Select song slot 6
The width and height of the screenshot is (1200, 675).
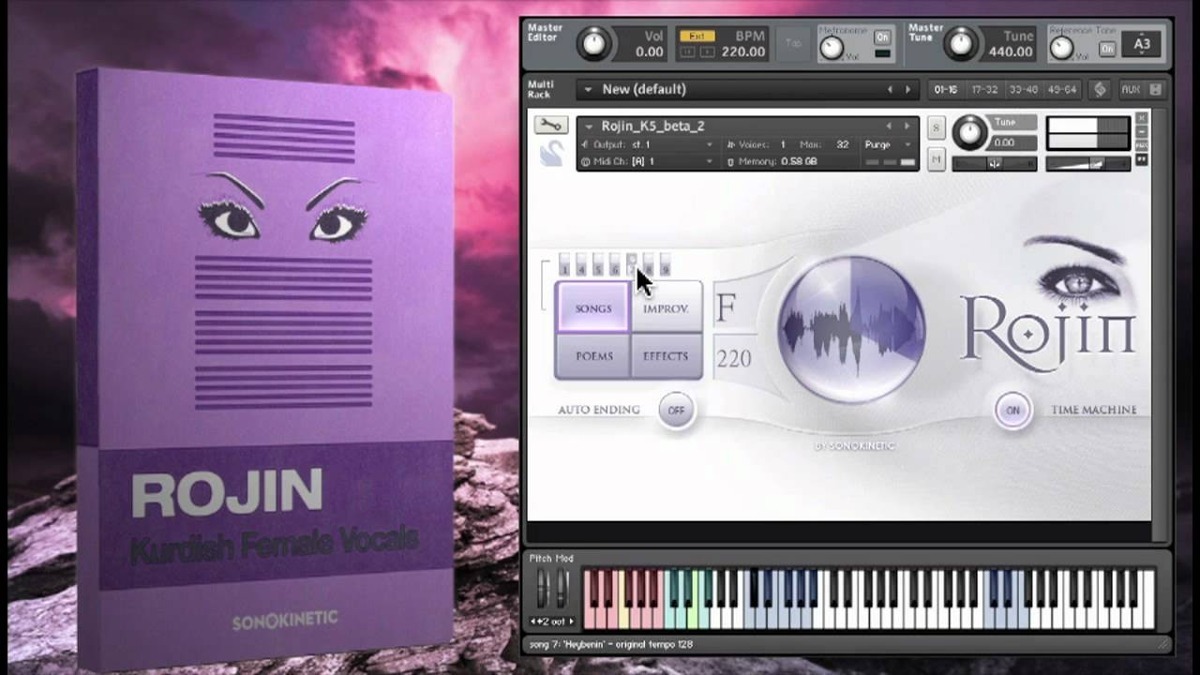pos(615,266)
